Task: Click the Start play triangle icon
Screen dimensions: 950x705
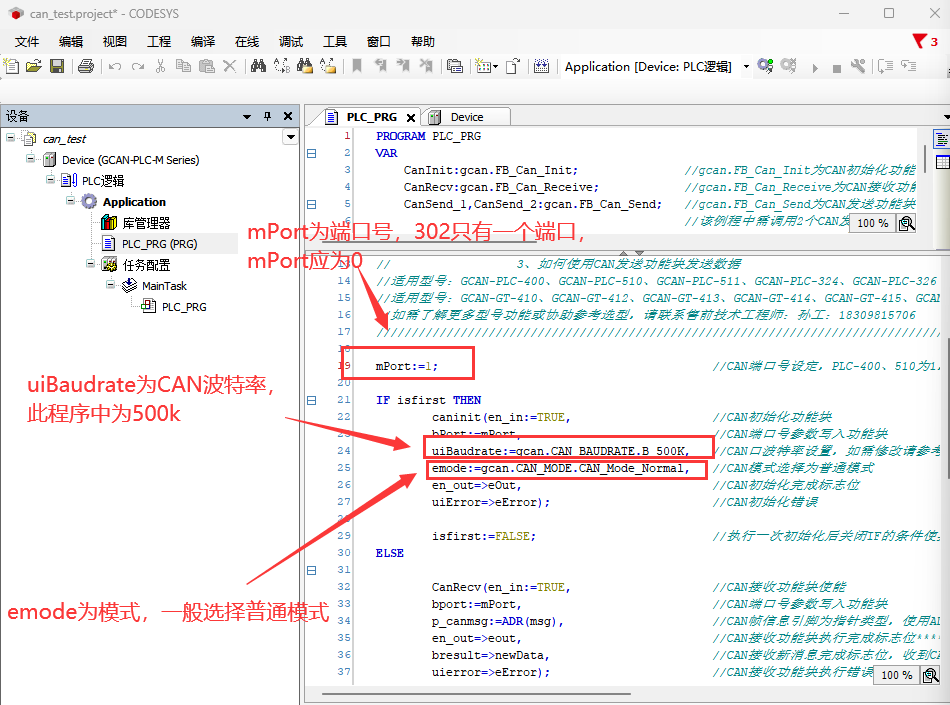Action: point(815,68)
